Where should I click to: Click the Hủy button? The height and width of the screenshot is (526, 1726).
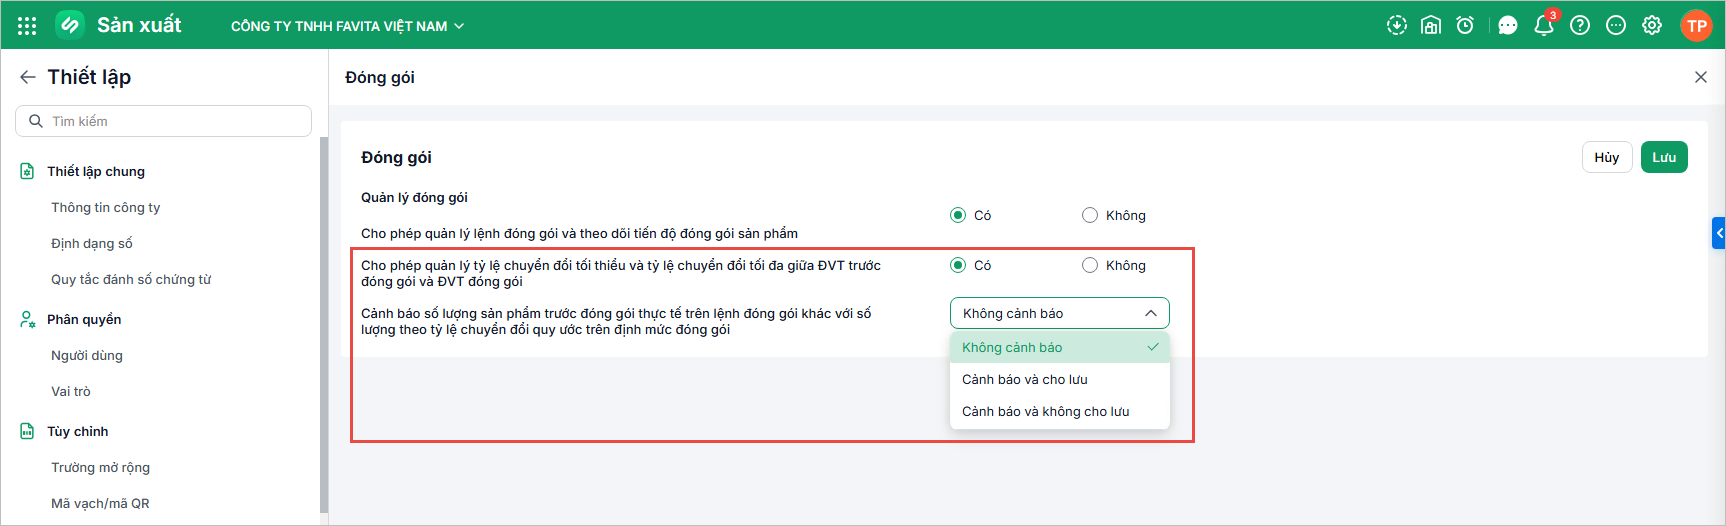coord(1607,157)
